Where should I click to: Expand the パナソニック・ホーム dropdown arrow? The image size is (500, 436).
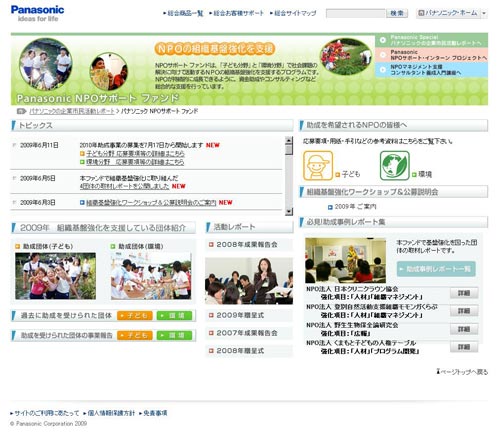click(484, 13)
